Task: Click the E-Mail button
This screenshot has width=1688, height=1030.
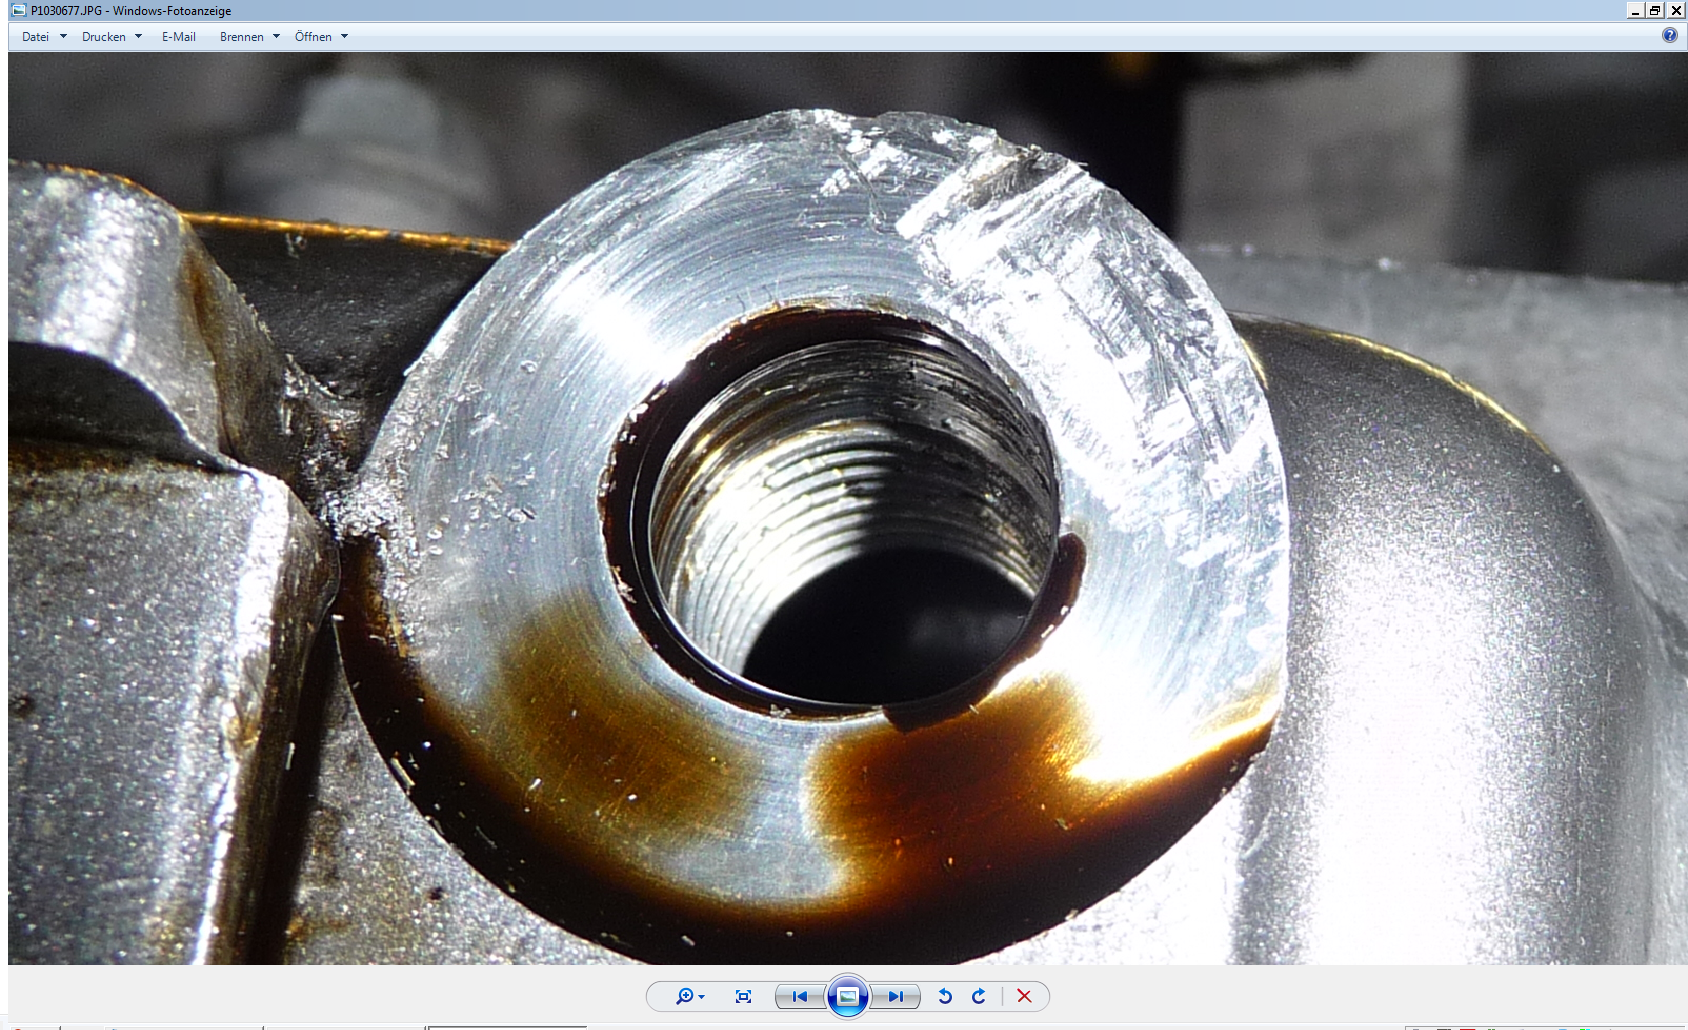Action: click(179, 37)
